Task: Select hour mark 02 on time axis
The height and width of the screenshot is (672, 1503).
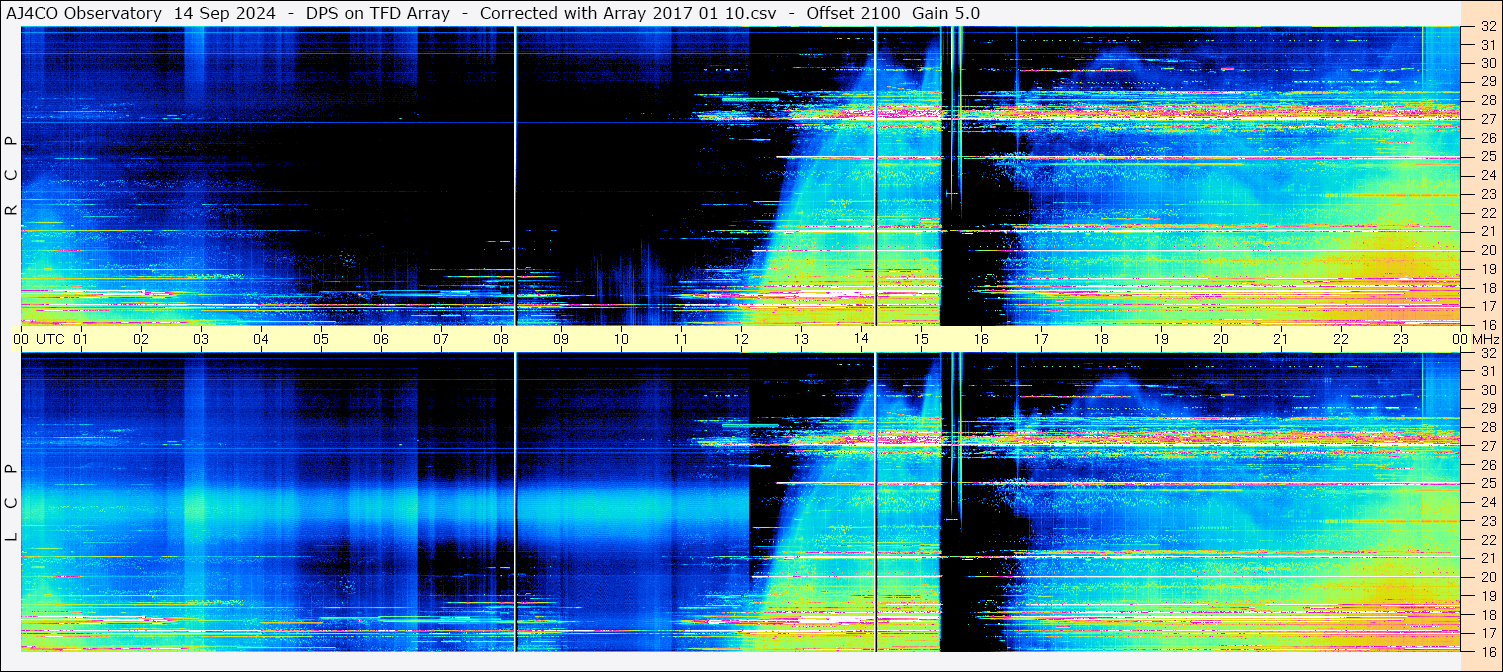Action: [141, 339]
